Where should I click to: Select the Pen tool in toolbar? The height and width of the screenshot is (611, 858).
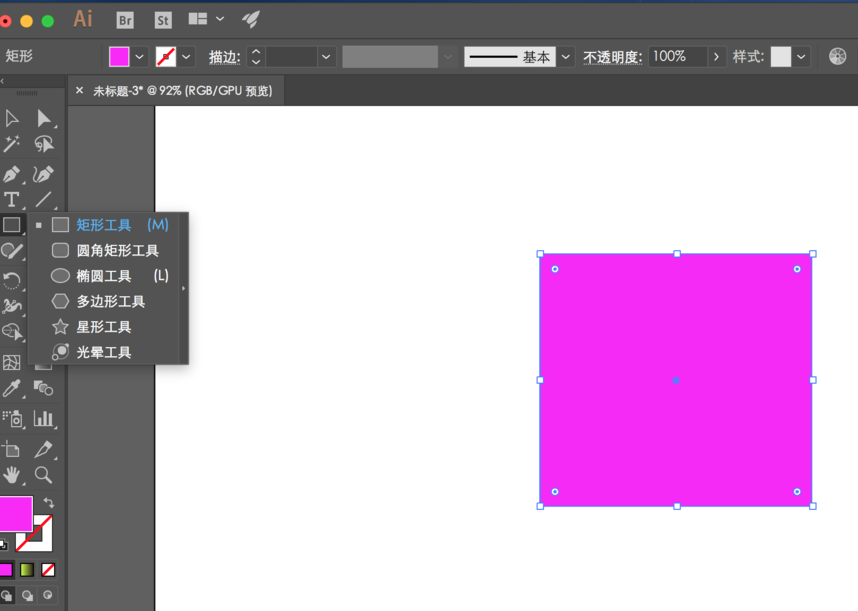(12, 174)
